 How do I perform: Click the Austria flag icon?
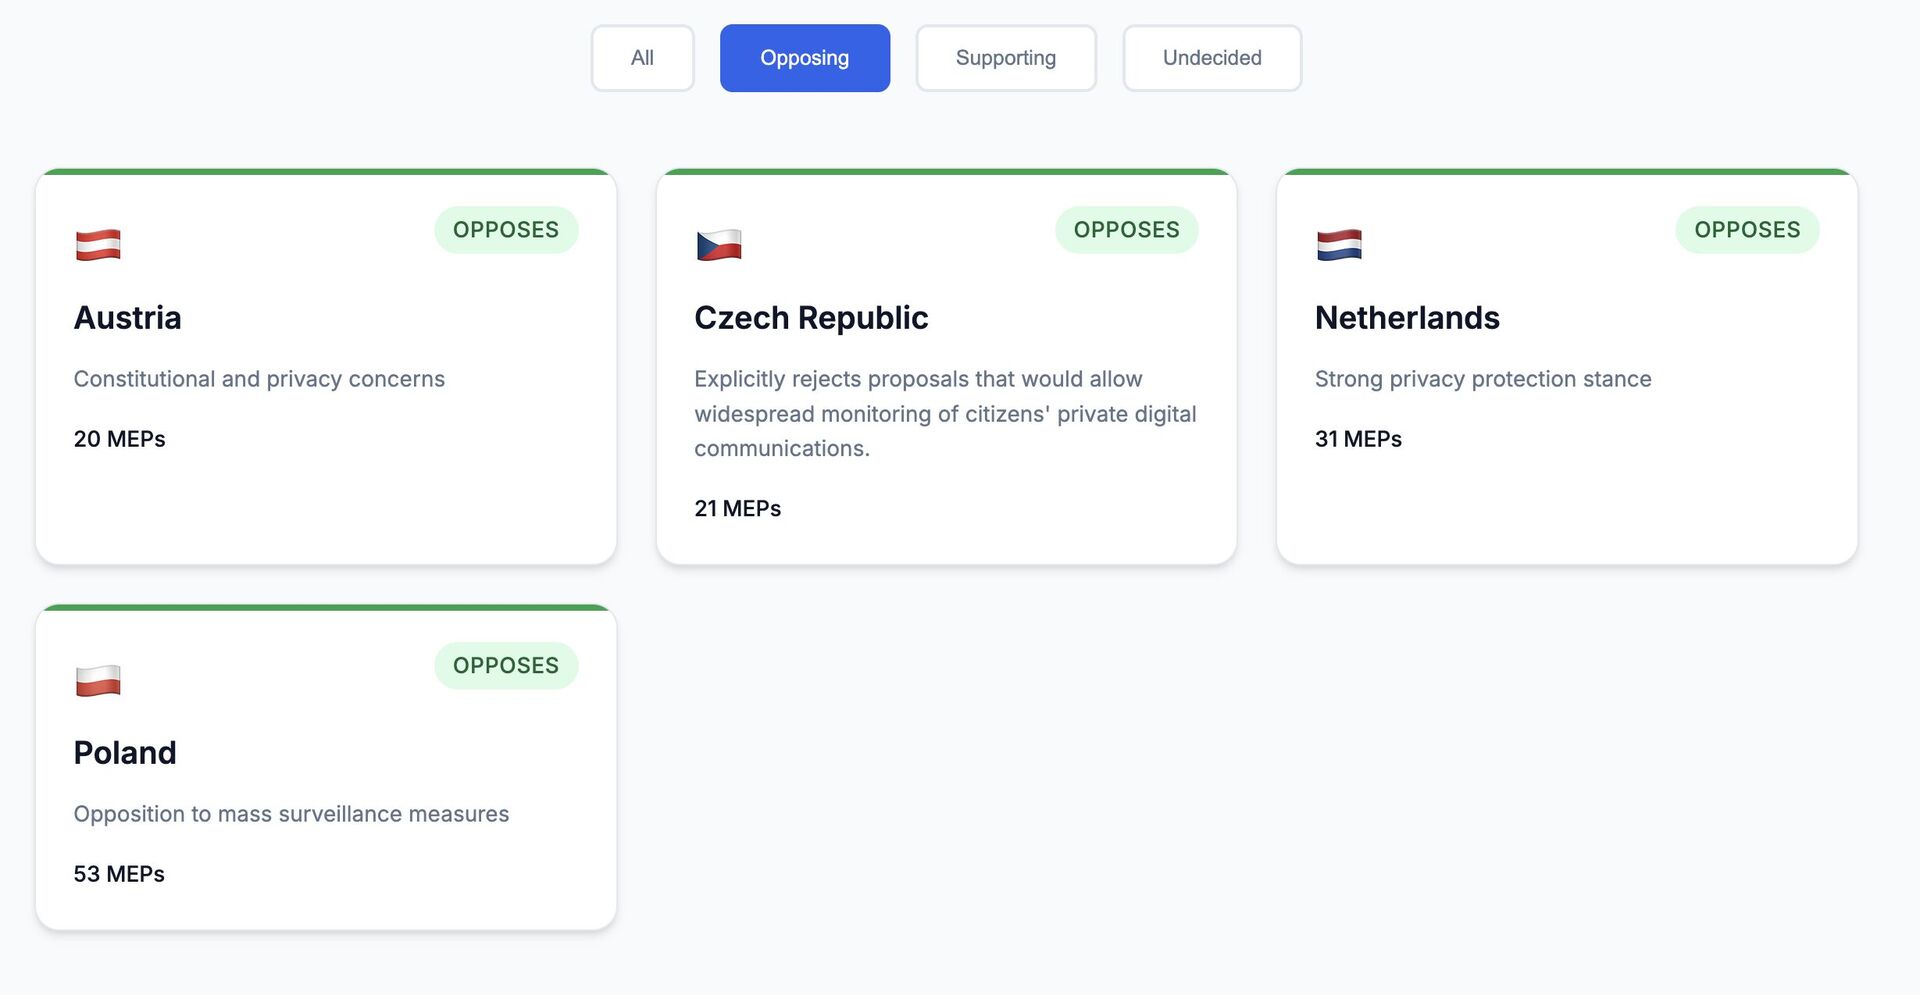(98, 245)
